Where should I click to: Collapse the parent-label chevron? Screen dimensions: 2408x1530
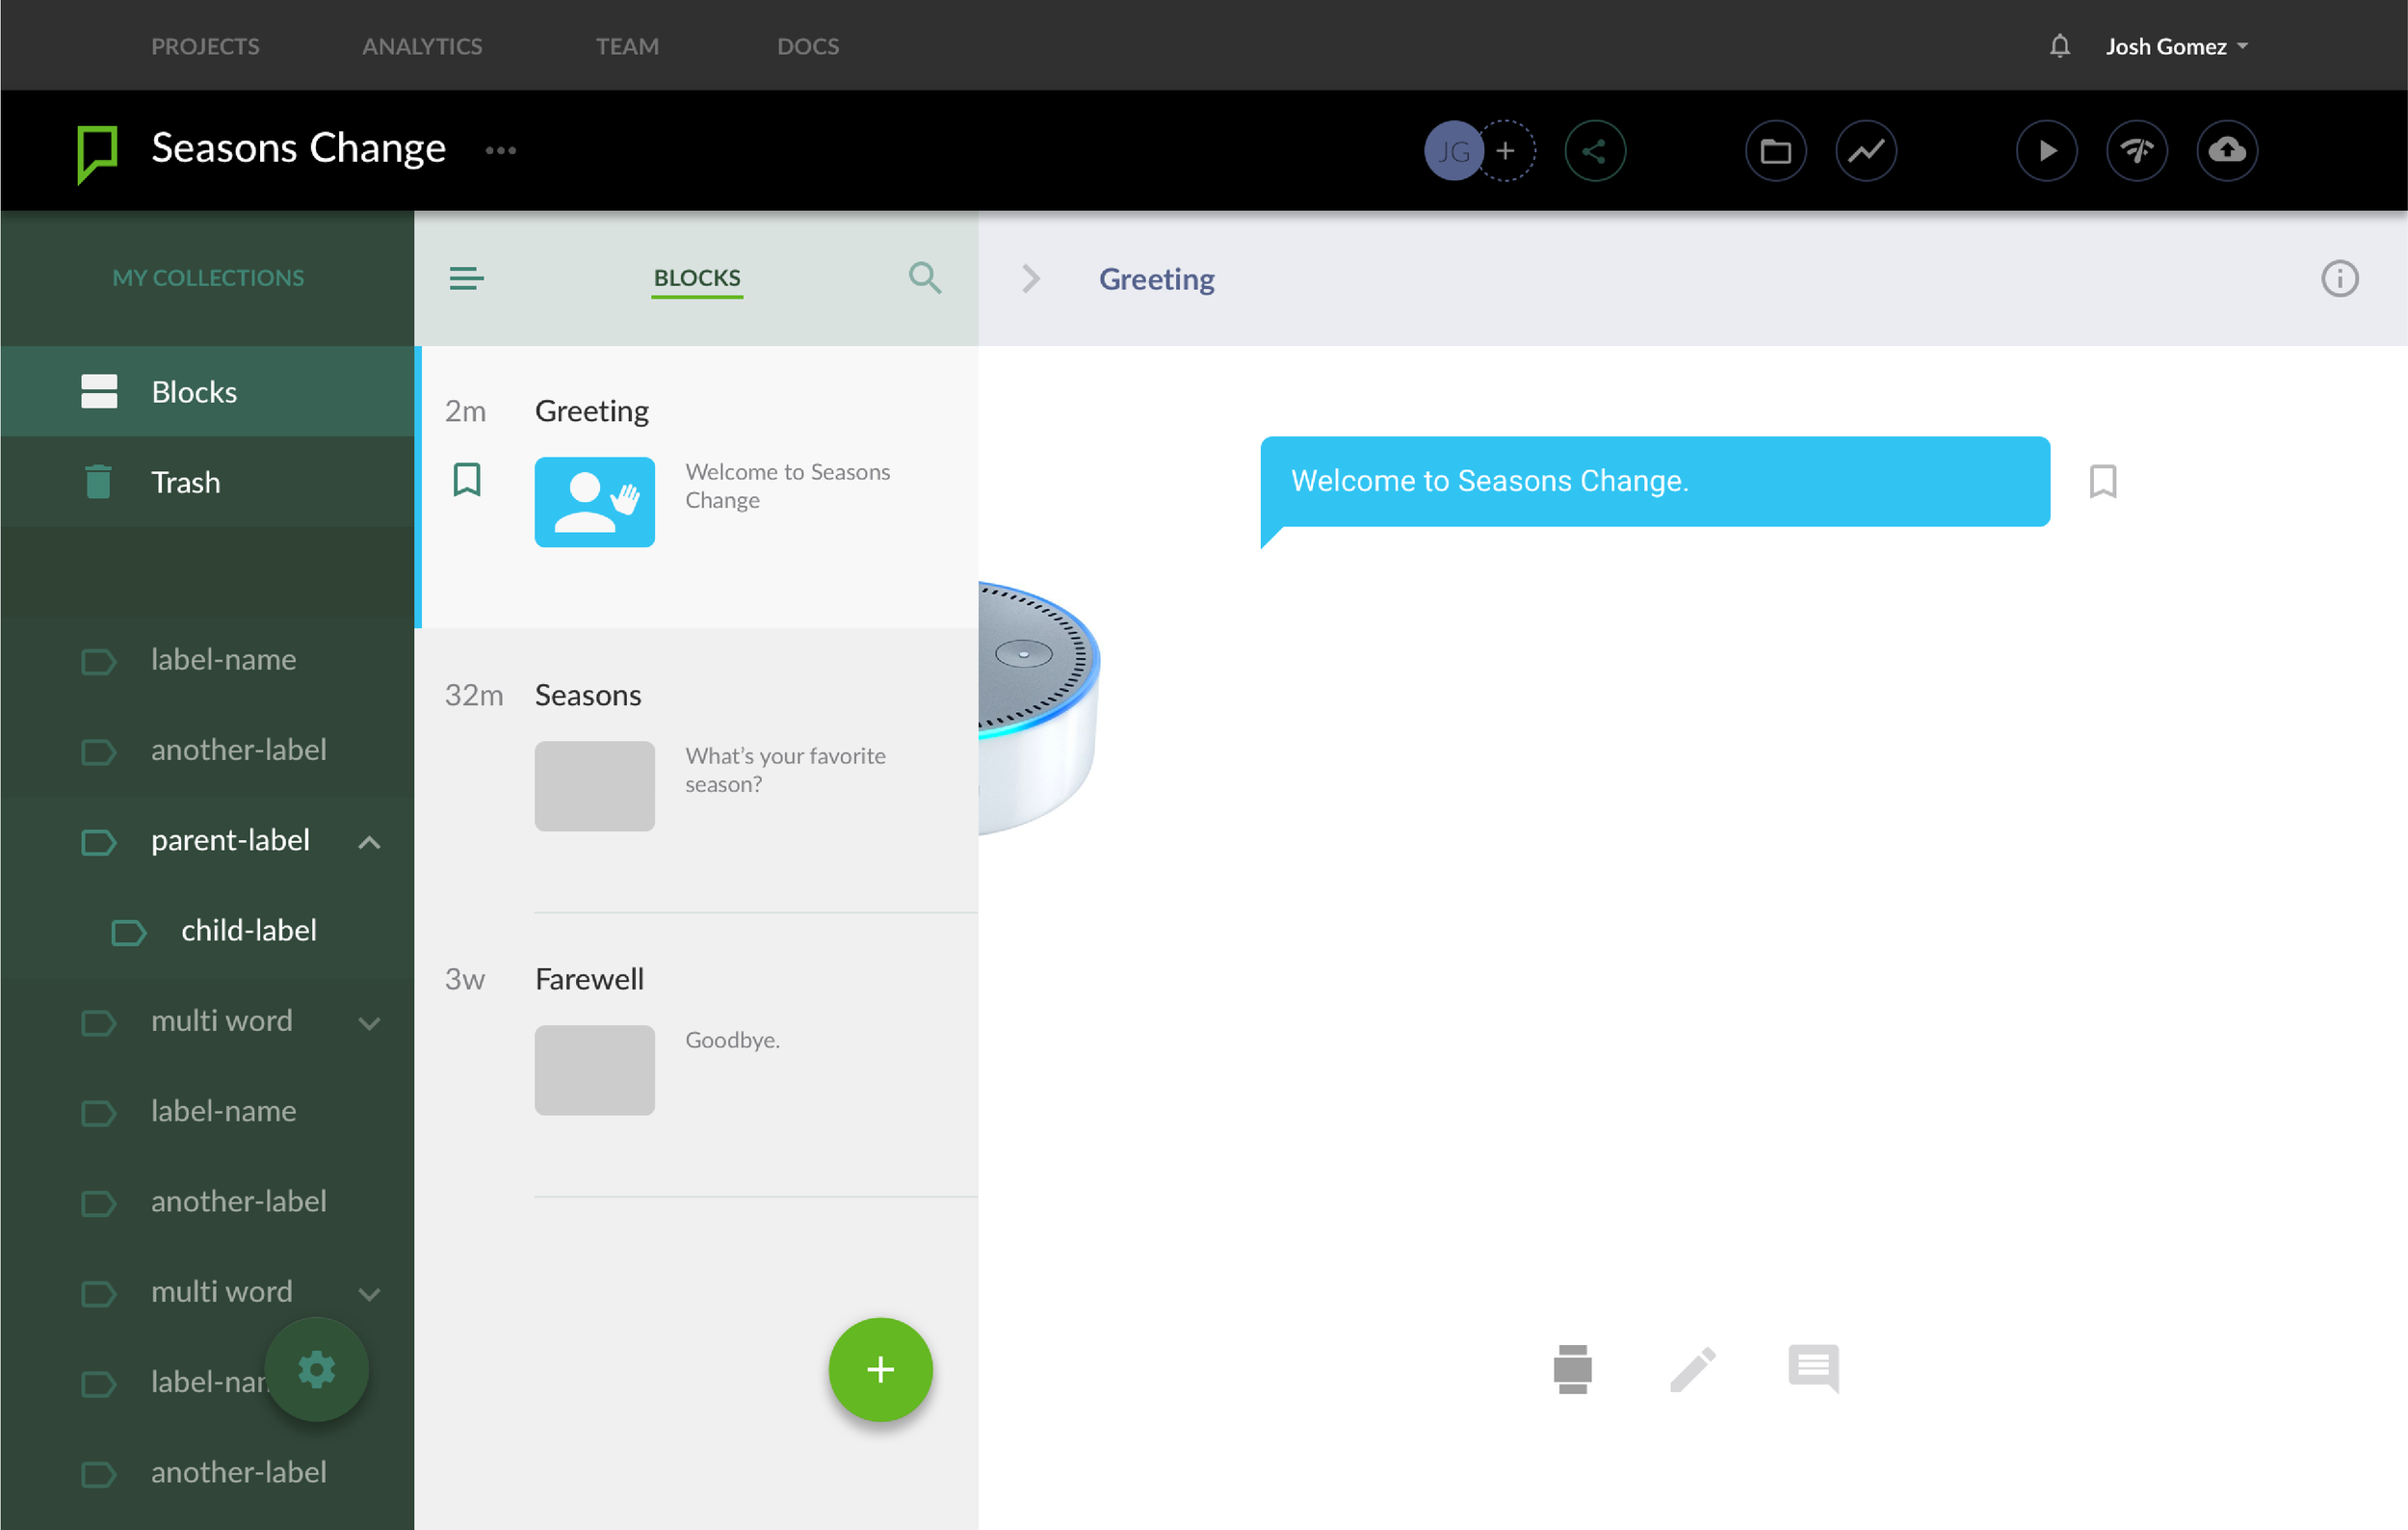click(369, 842)
